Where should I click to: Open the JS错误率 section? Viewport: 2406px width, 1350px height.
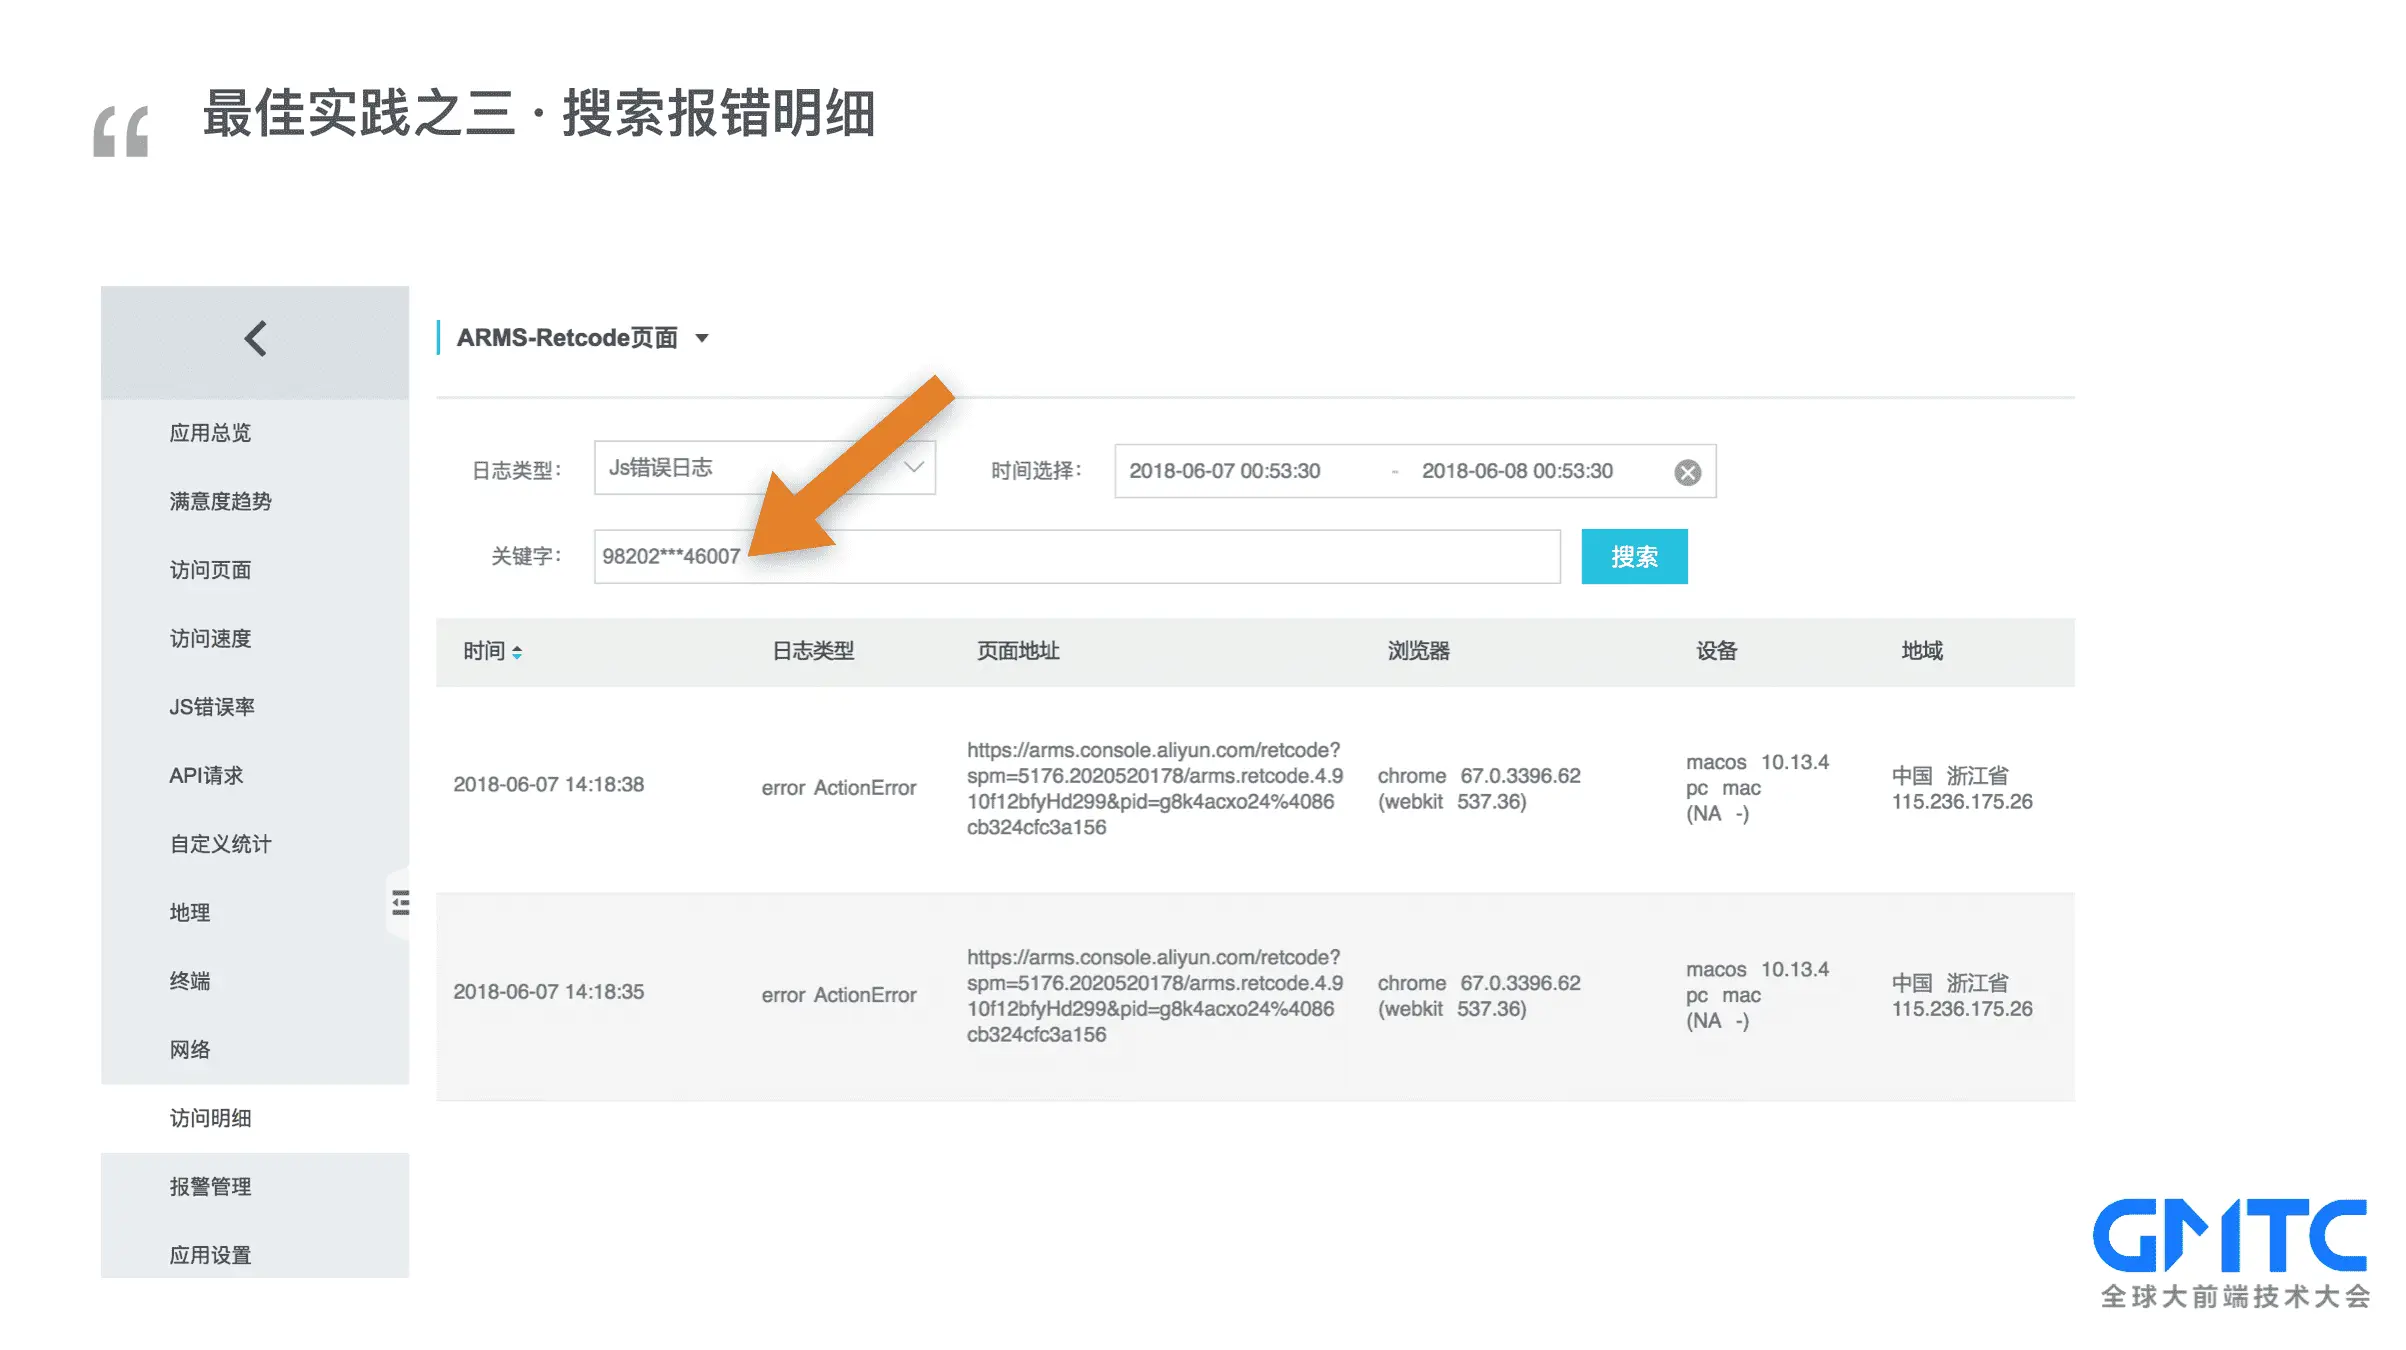pyautogui.click(x=212, y=707)
